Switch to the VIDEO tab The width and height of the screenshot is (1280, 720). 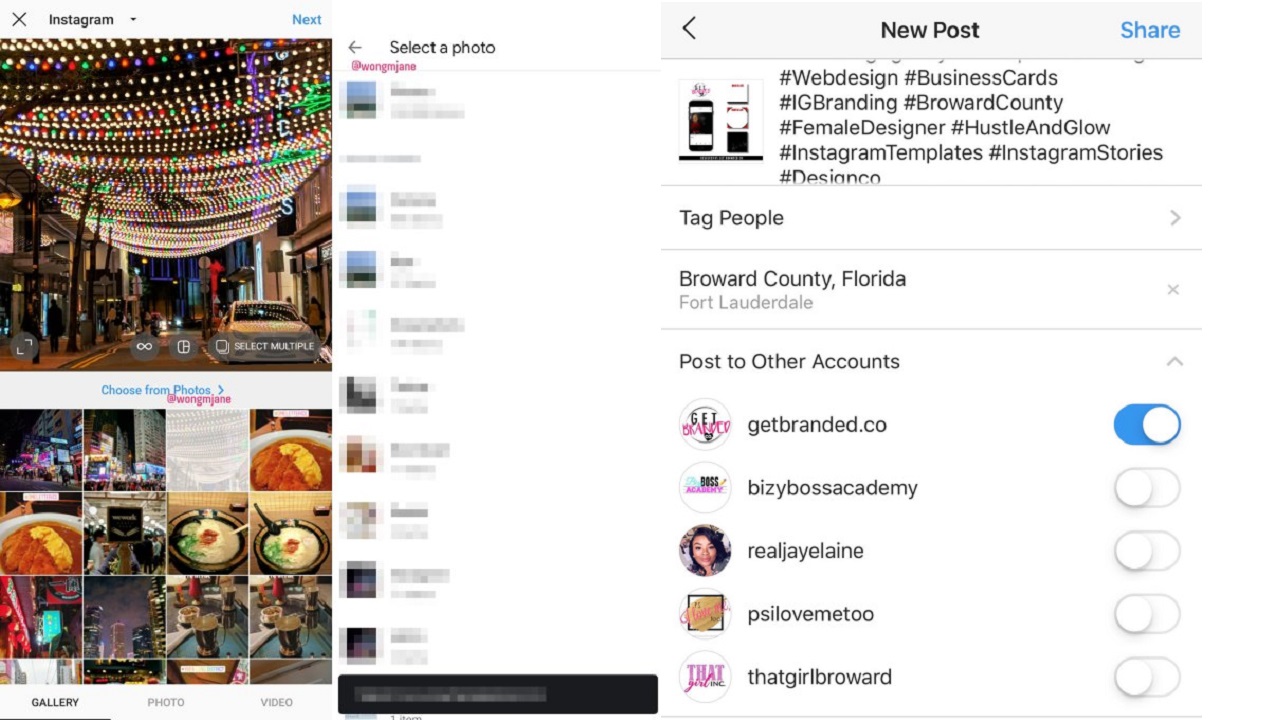click(x=277, y=702)
